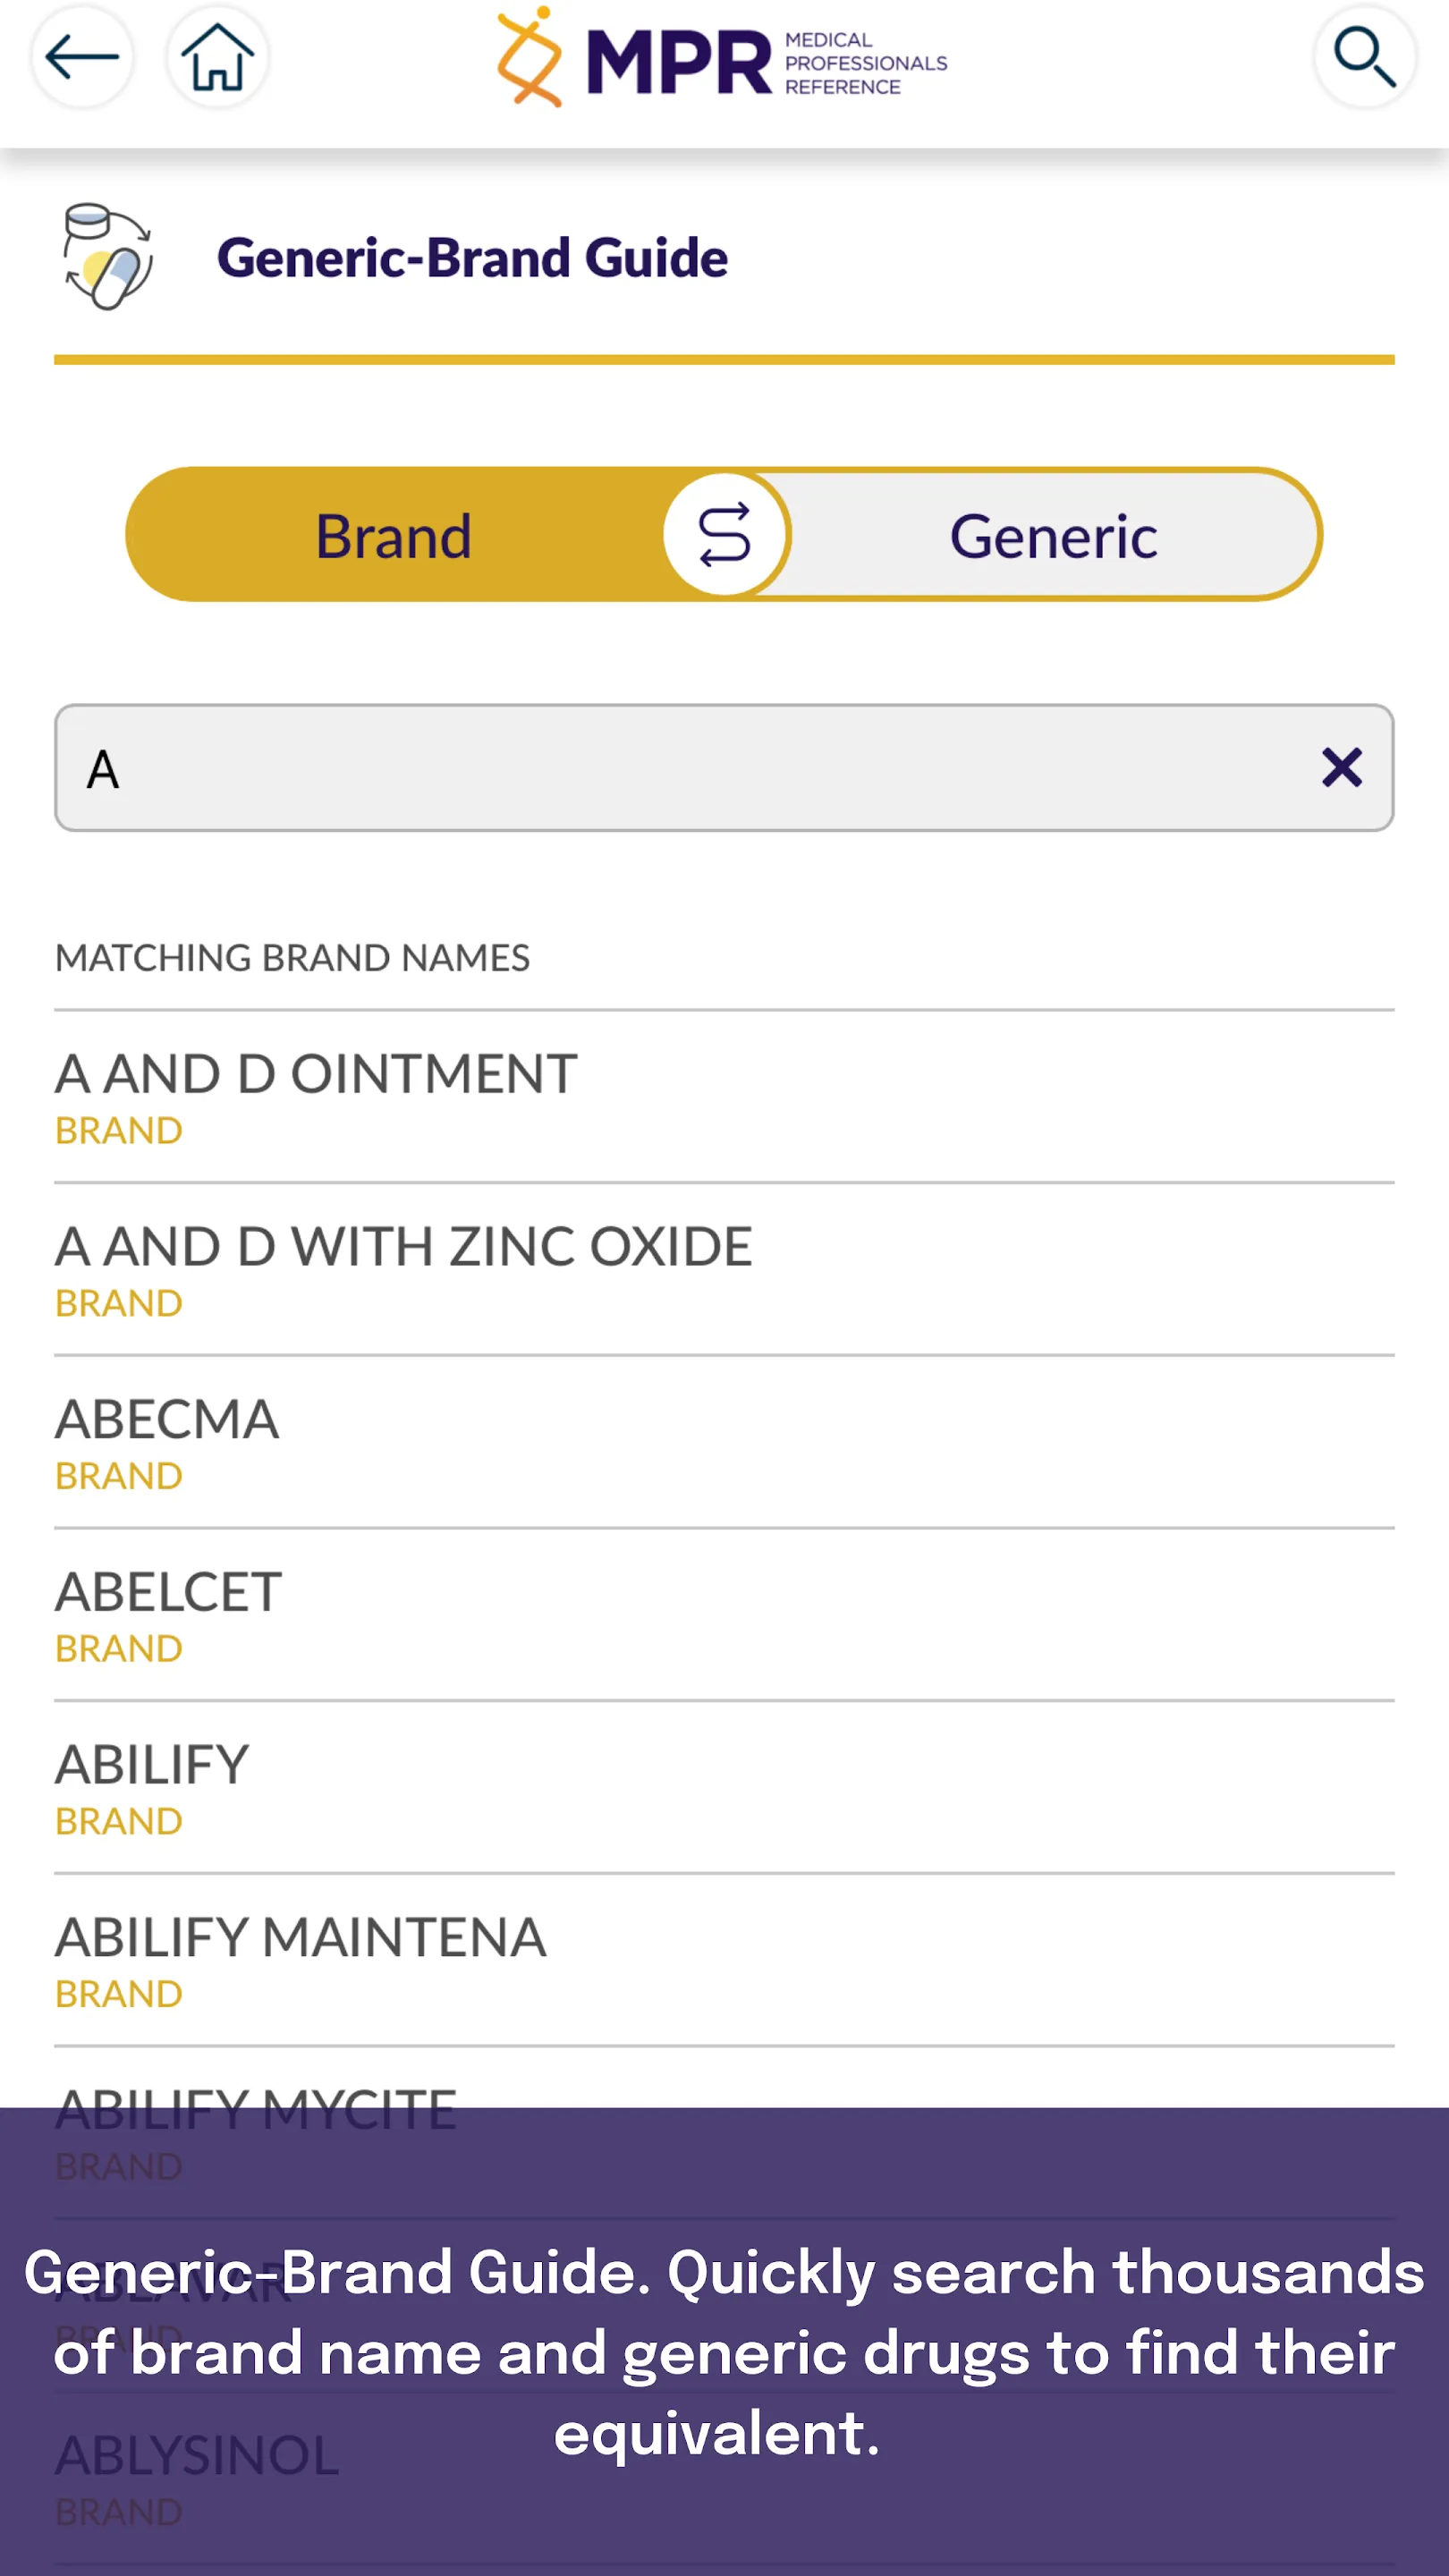This screenshot has width=1449, height=2576.
Task: Clear the search field with X
Action: tap(1341, 768)
